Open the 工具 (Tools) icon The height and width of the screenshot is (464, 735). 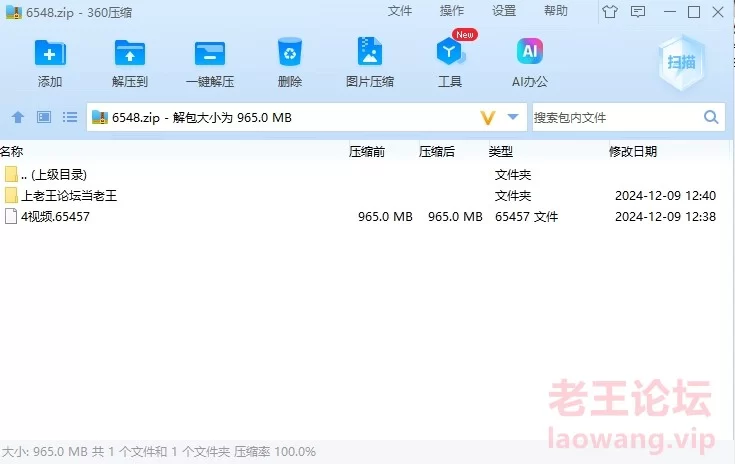(x=450, y=52)
